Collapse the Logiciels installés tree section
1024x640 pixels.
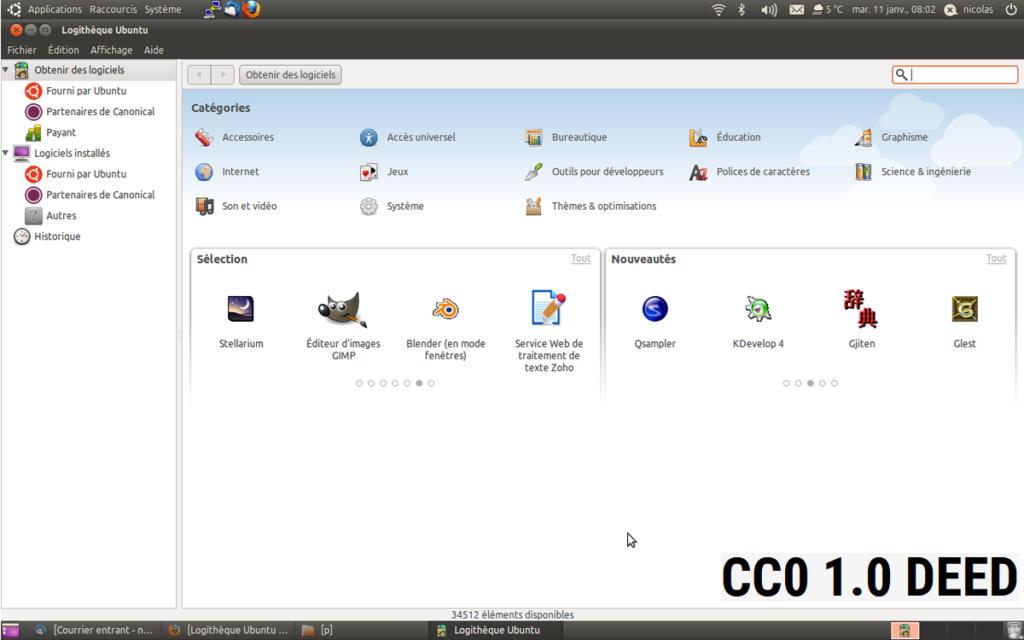(x=6, y=153)
